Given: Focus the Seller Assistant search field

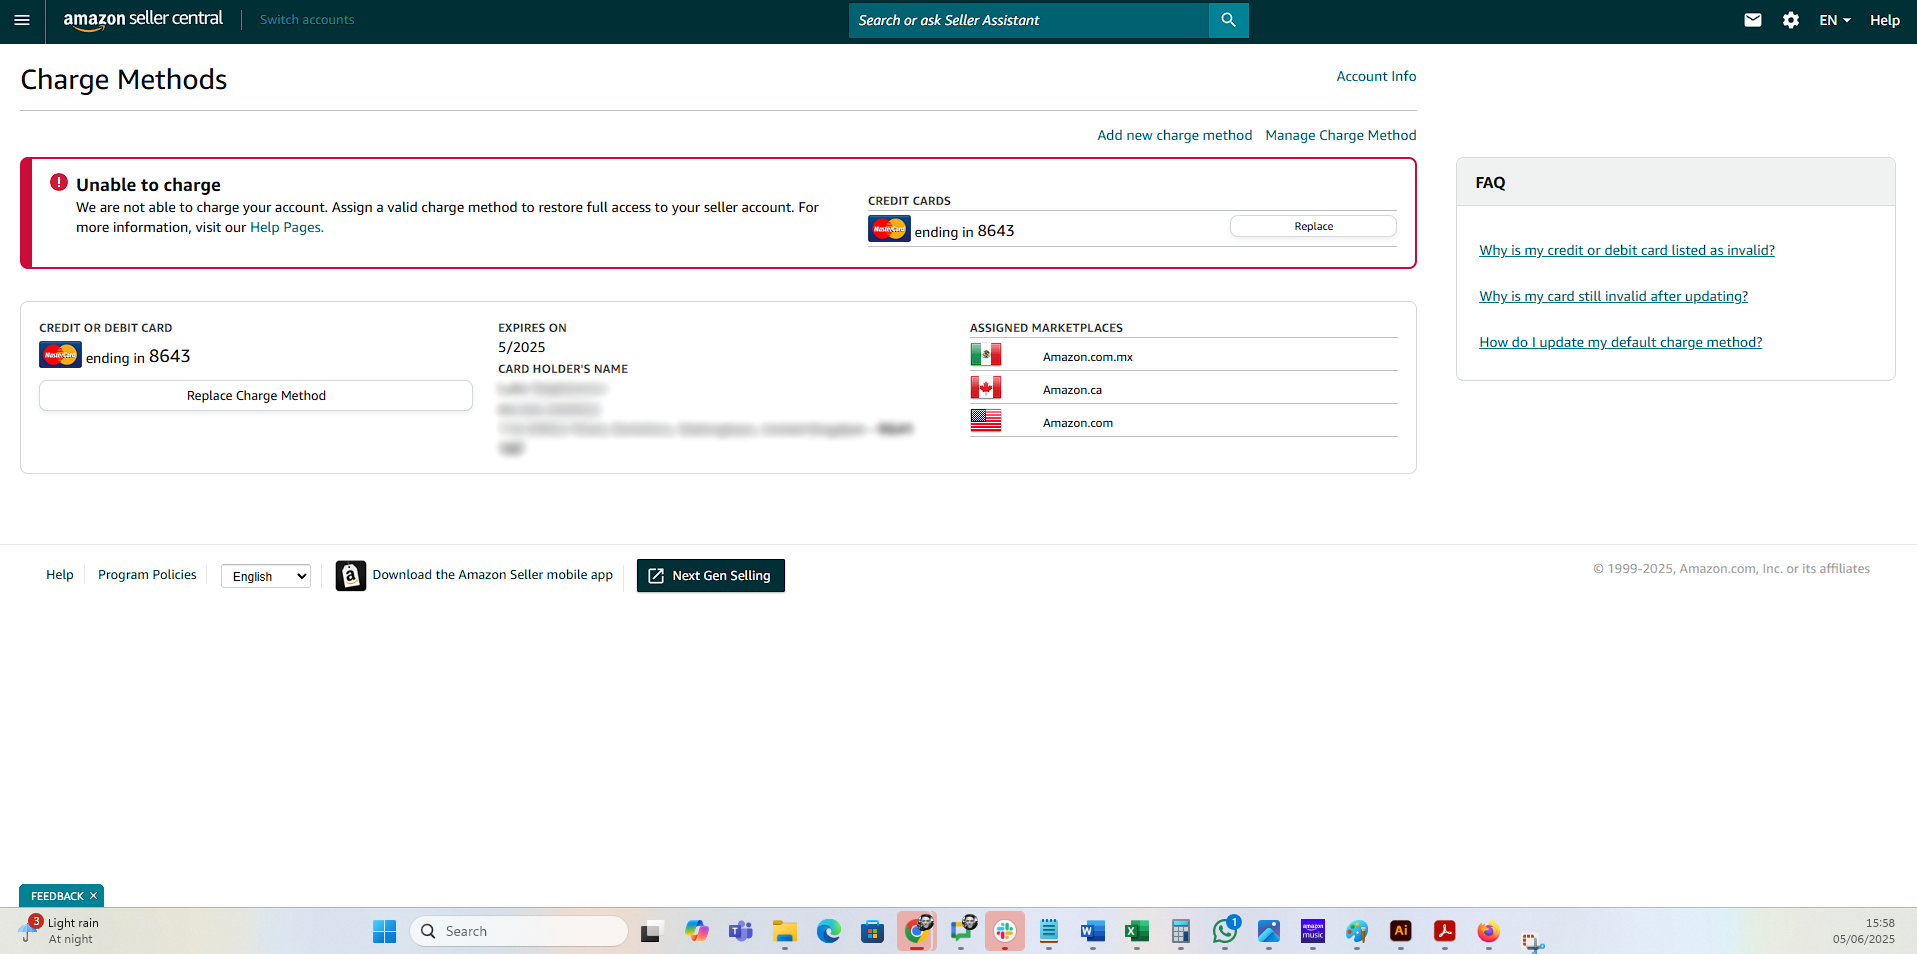Looking at the screenshot, I should pyautogui.click(x=1028, y=20).
